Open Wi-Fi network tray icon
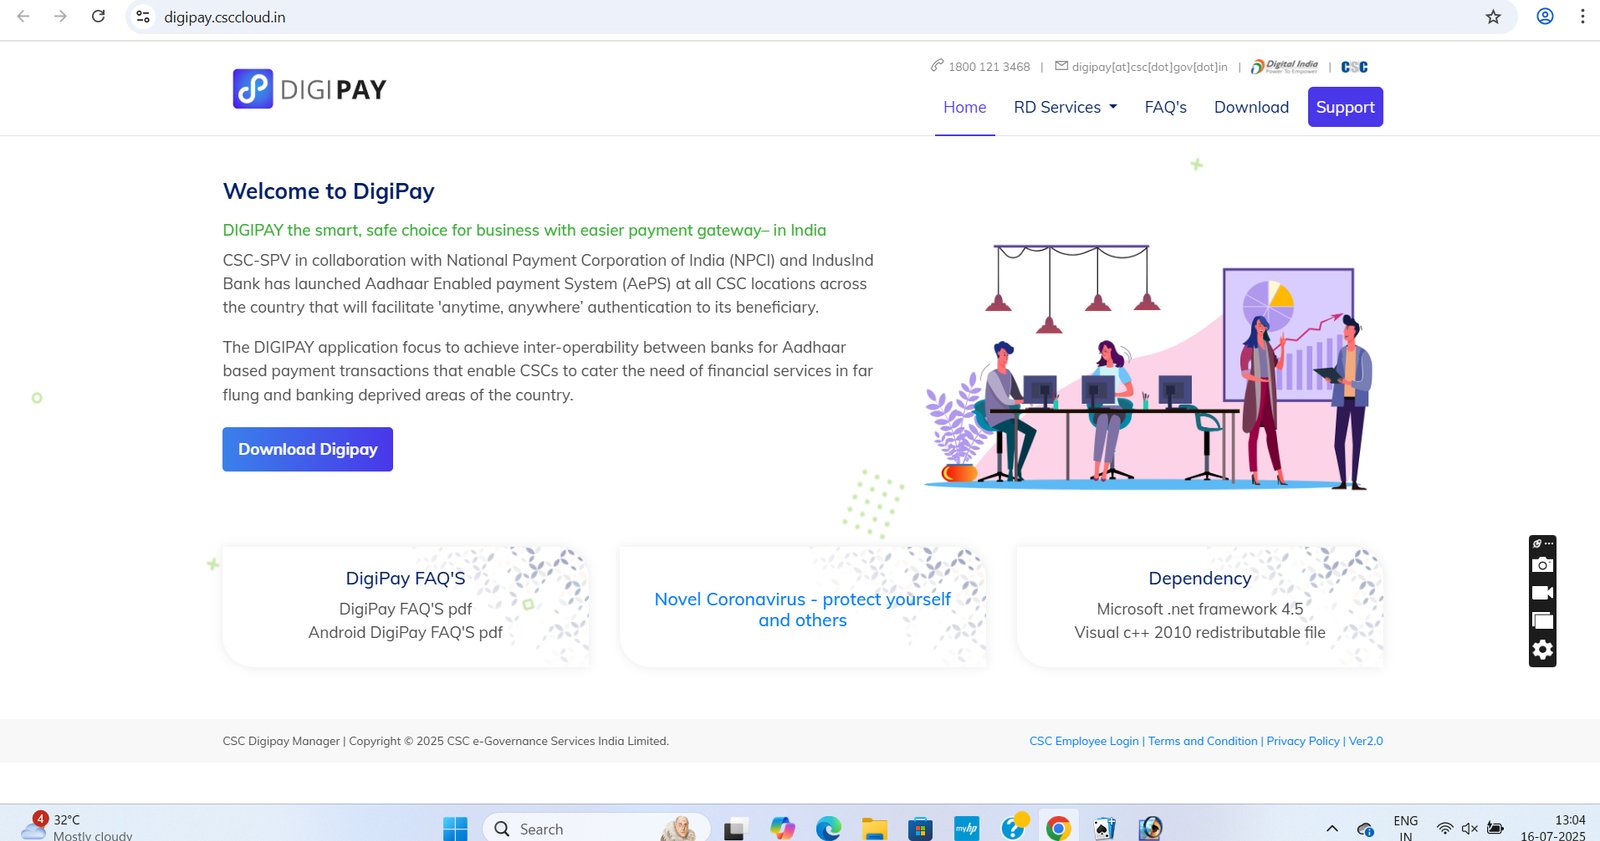1600x841 pixels. pos(1444,828)
